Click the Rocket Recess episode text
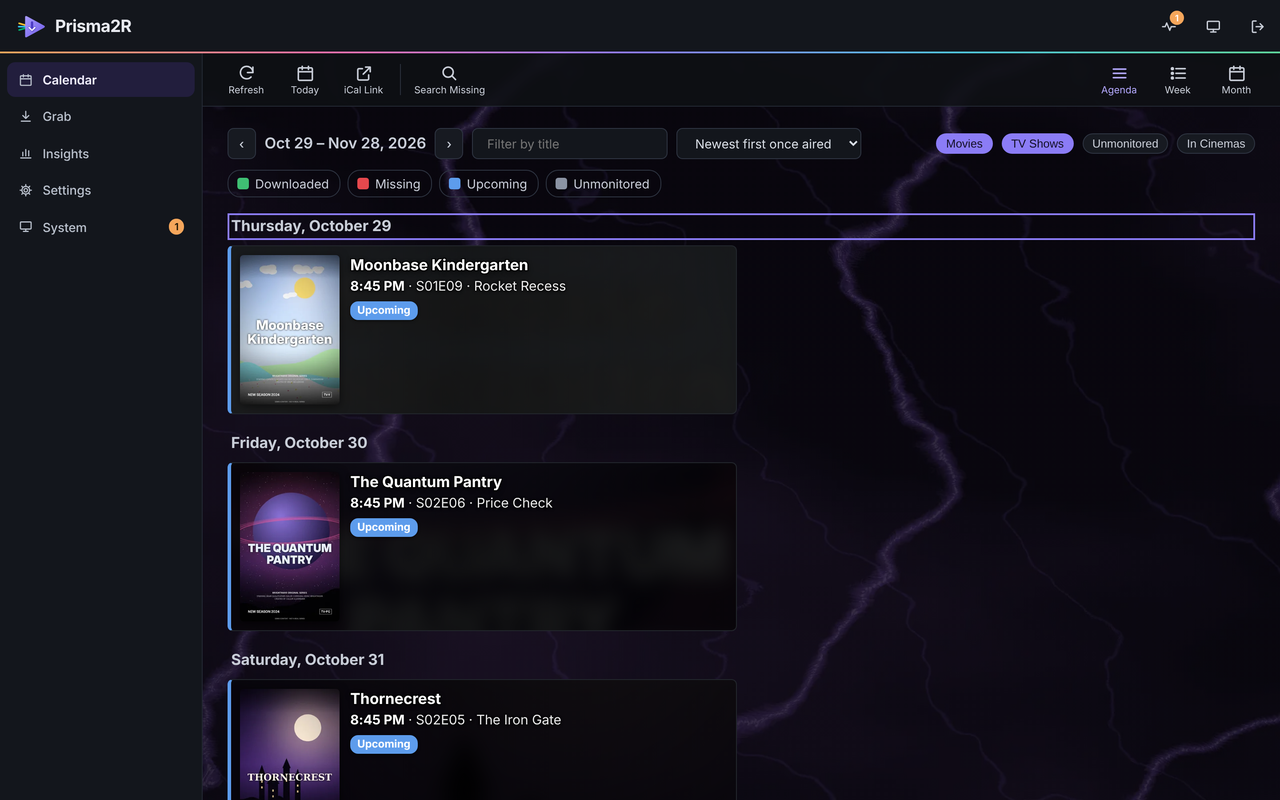Screen dimensions: 1280x800 tap(520, 286)
